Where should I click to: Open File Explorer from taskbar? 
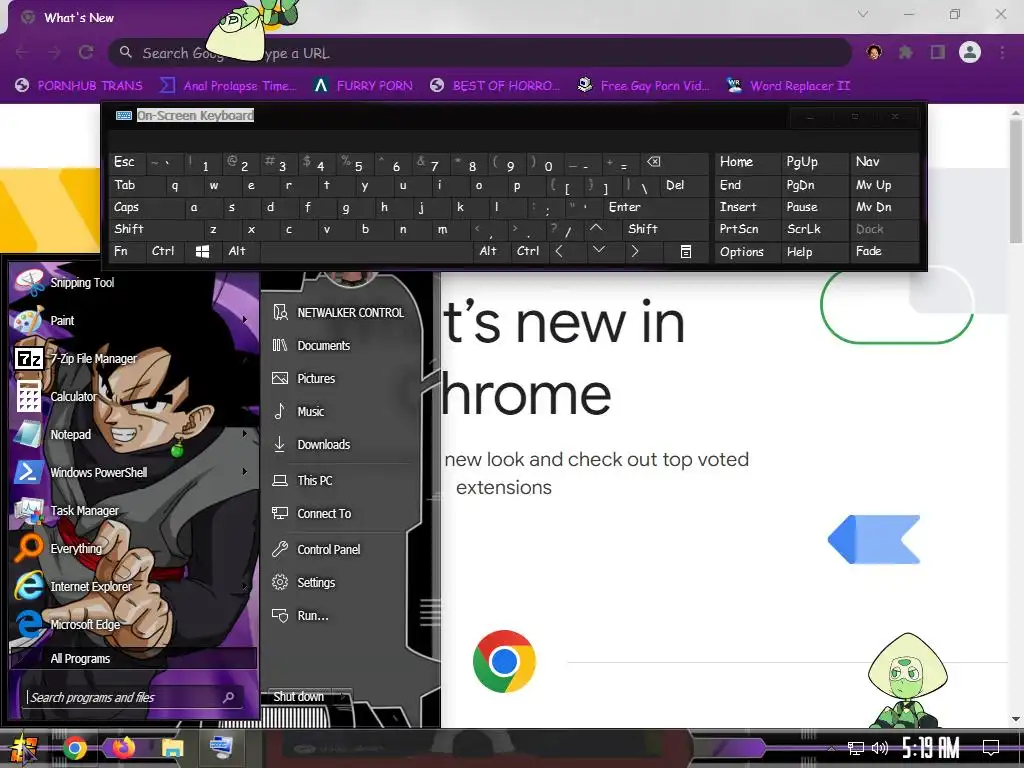[x=172, y=748]
